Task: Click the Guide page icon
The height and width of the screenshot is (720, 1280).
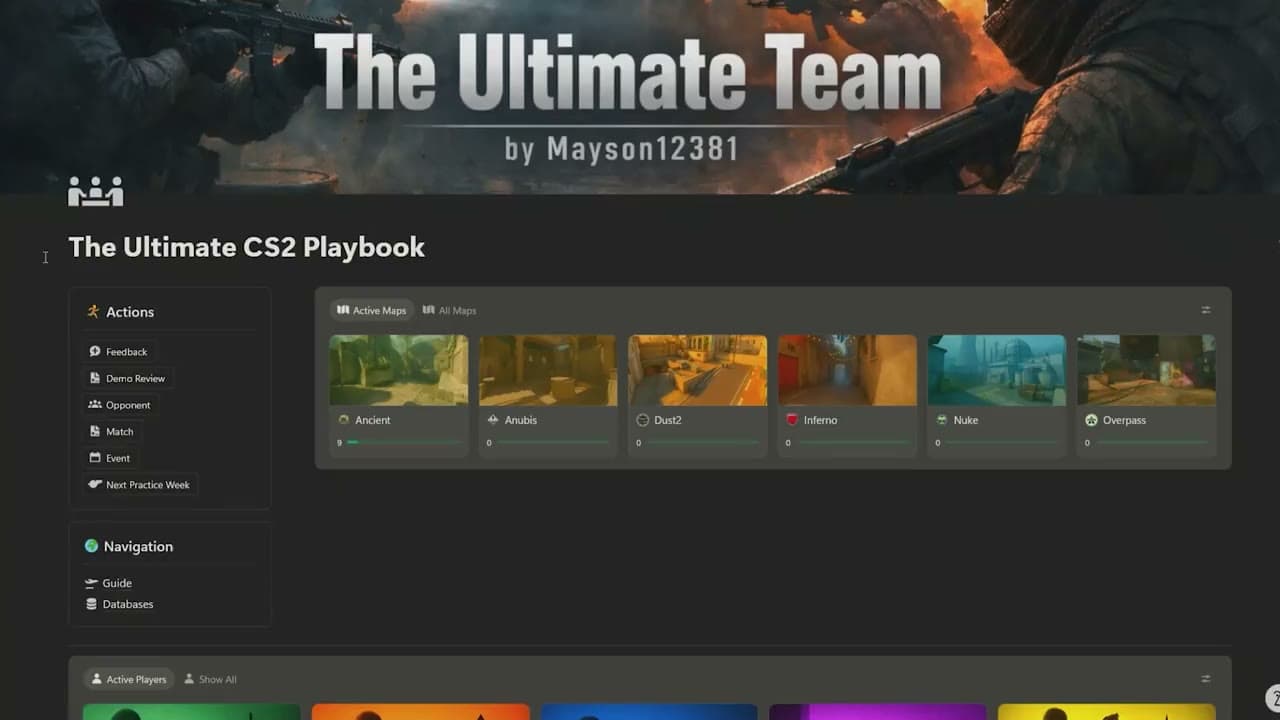Action: 92,583
